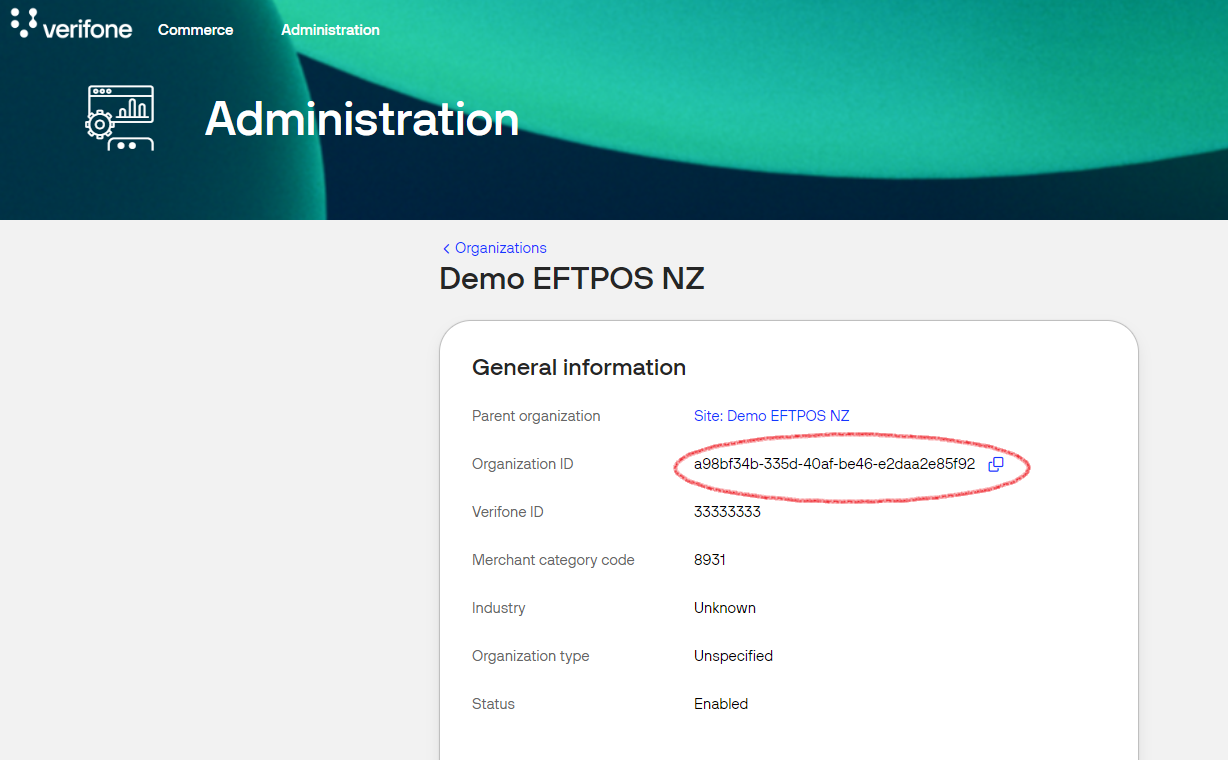Click the Organization ID field label
Image resolution: width=1228 pixels, height=760 pixels.
coord(522,464)
